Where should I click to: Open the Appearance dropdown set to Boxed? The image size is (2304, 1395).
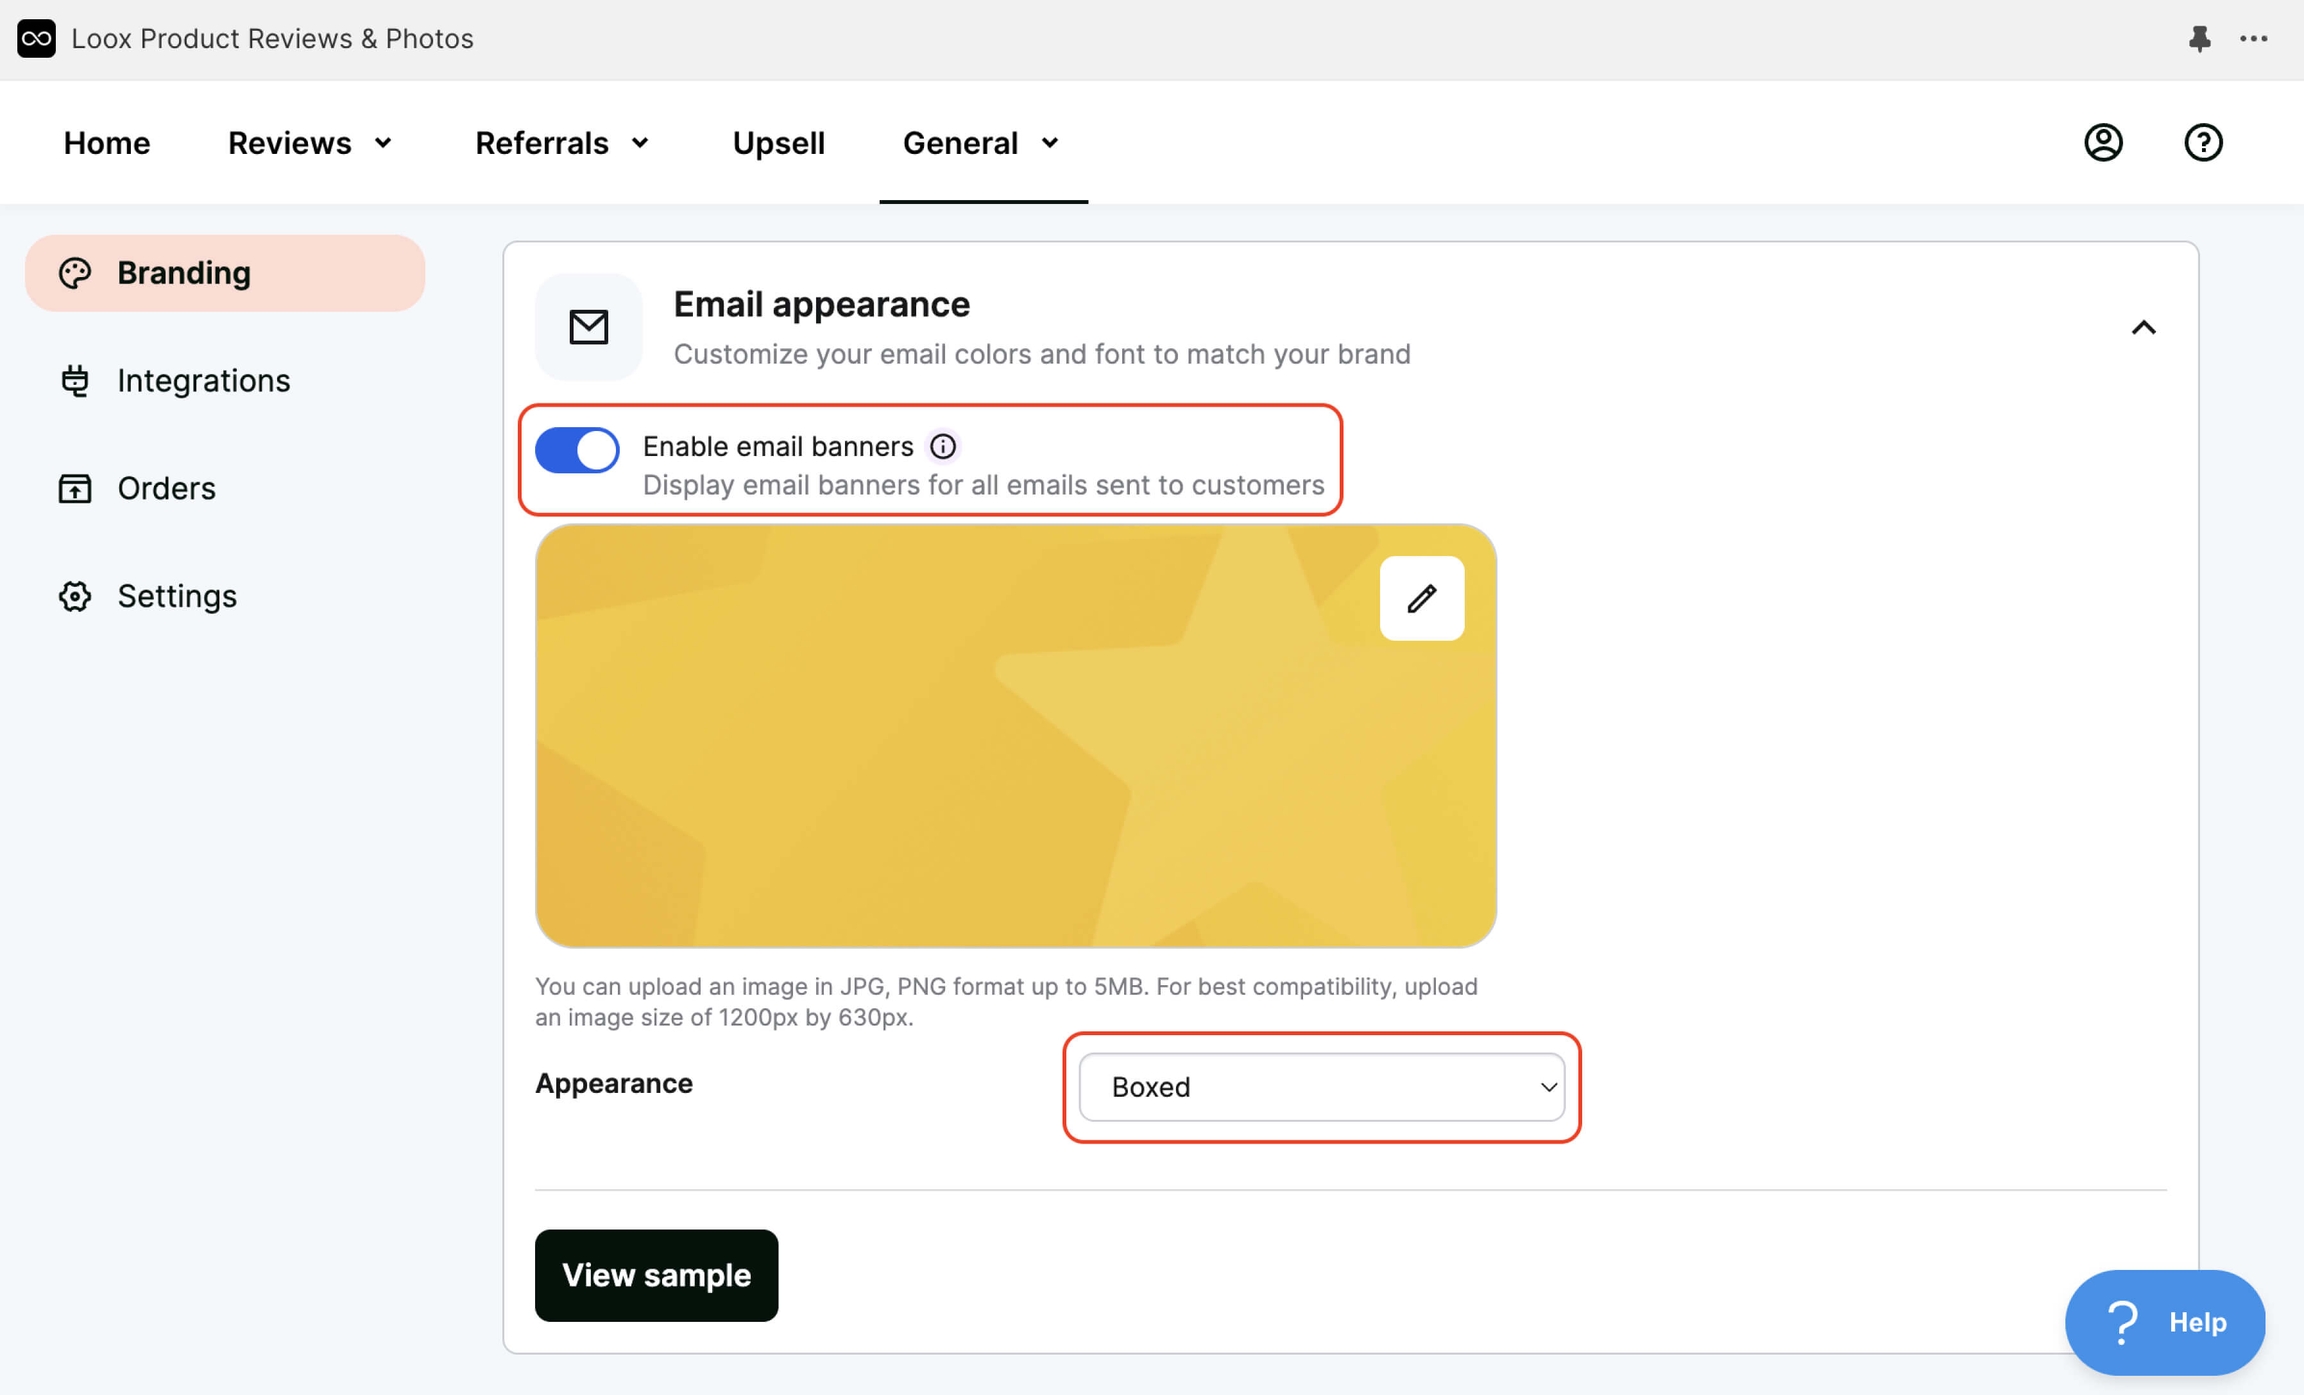click(x=1320, y=1087)
